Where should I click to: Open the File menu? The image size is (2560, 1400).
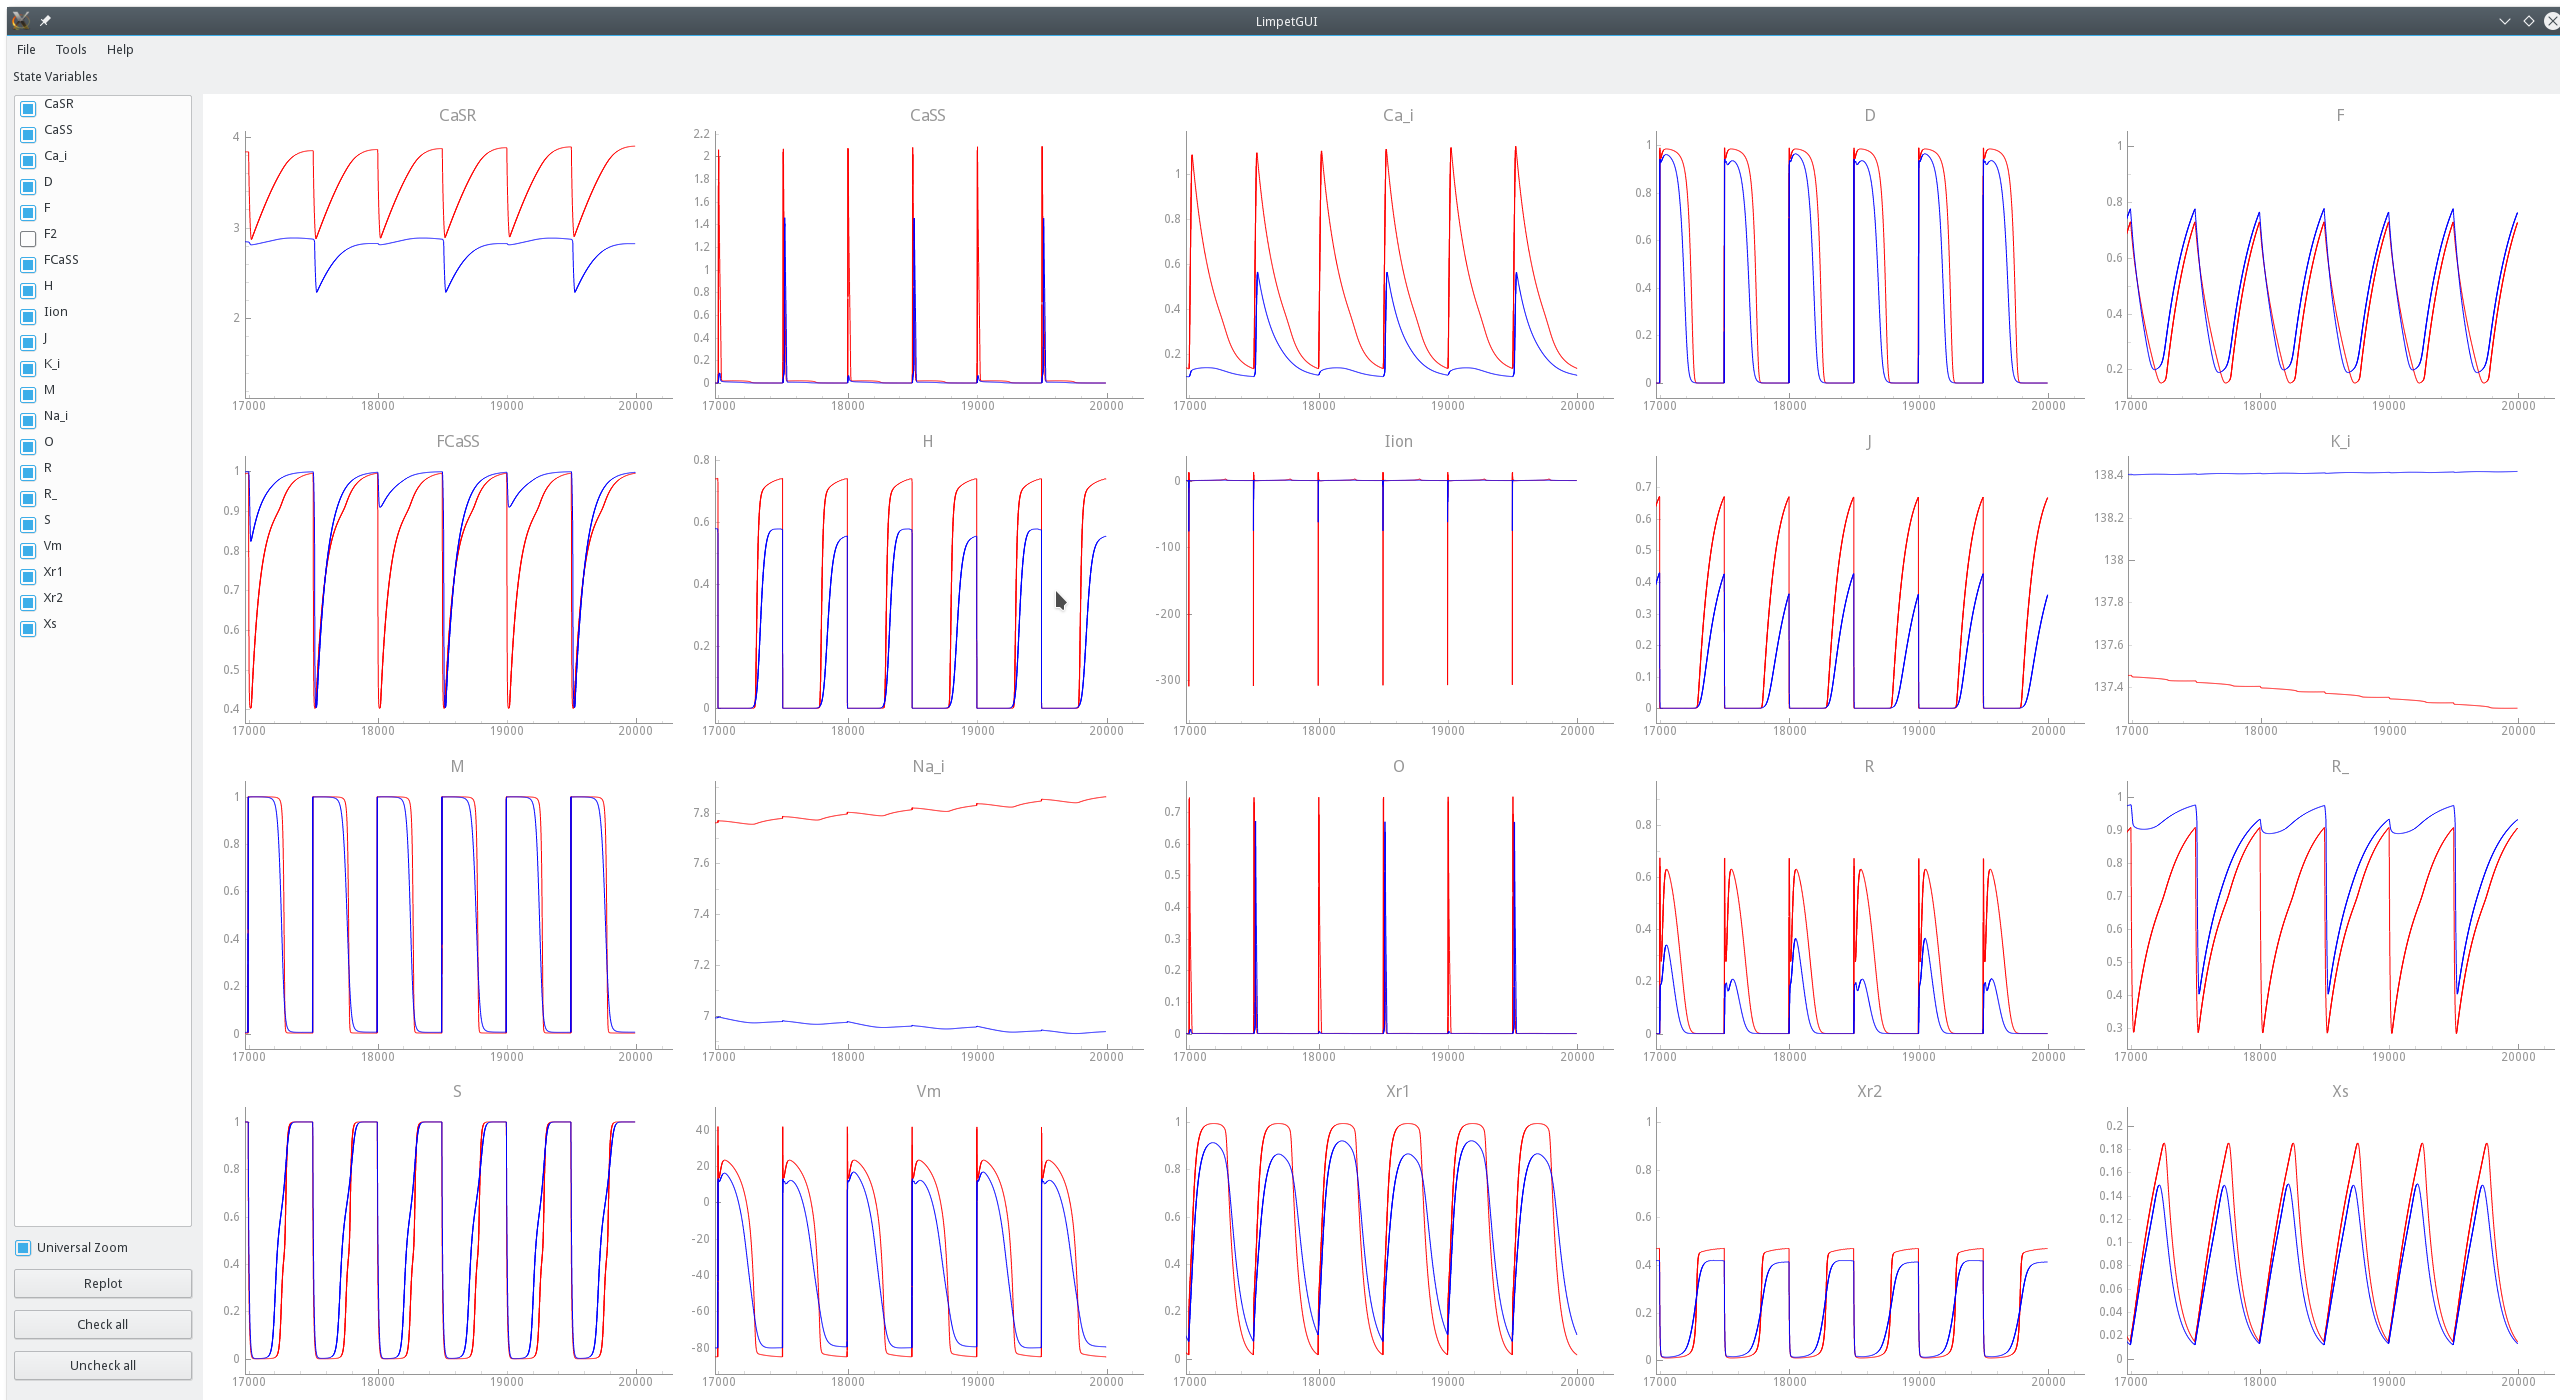25,49
